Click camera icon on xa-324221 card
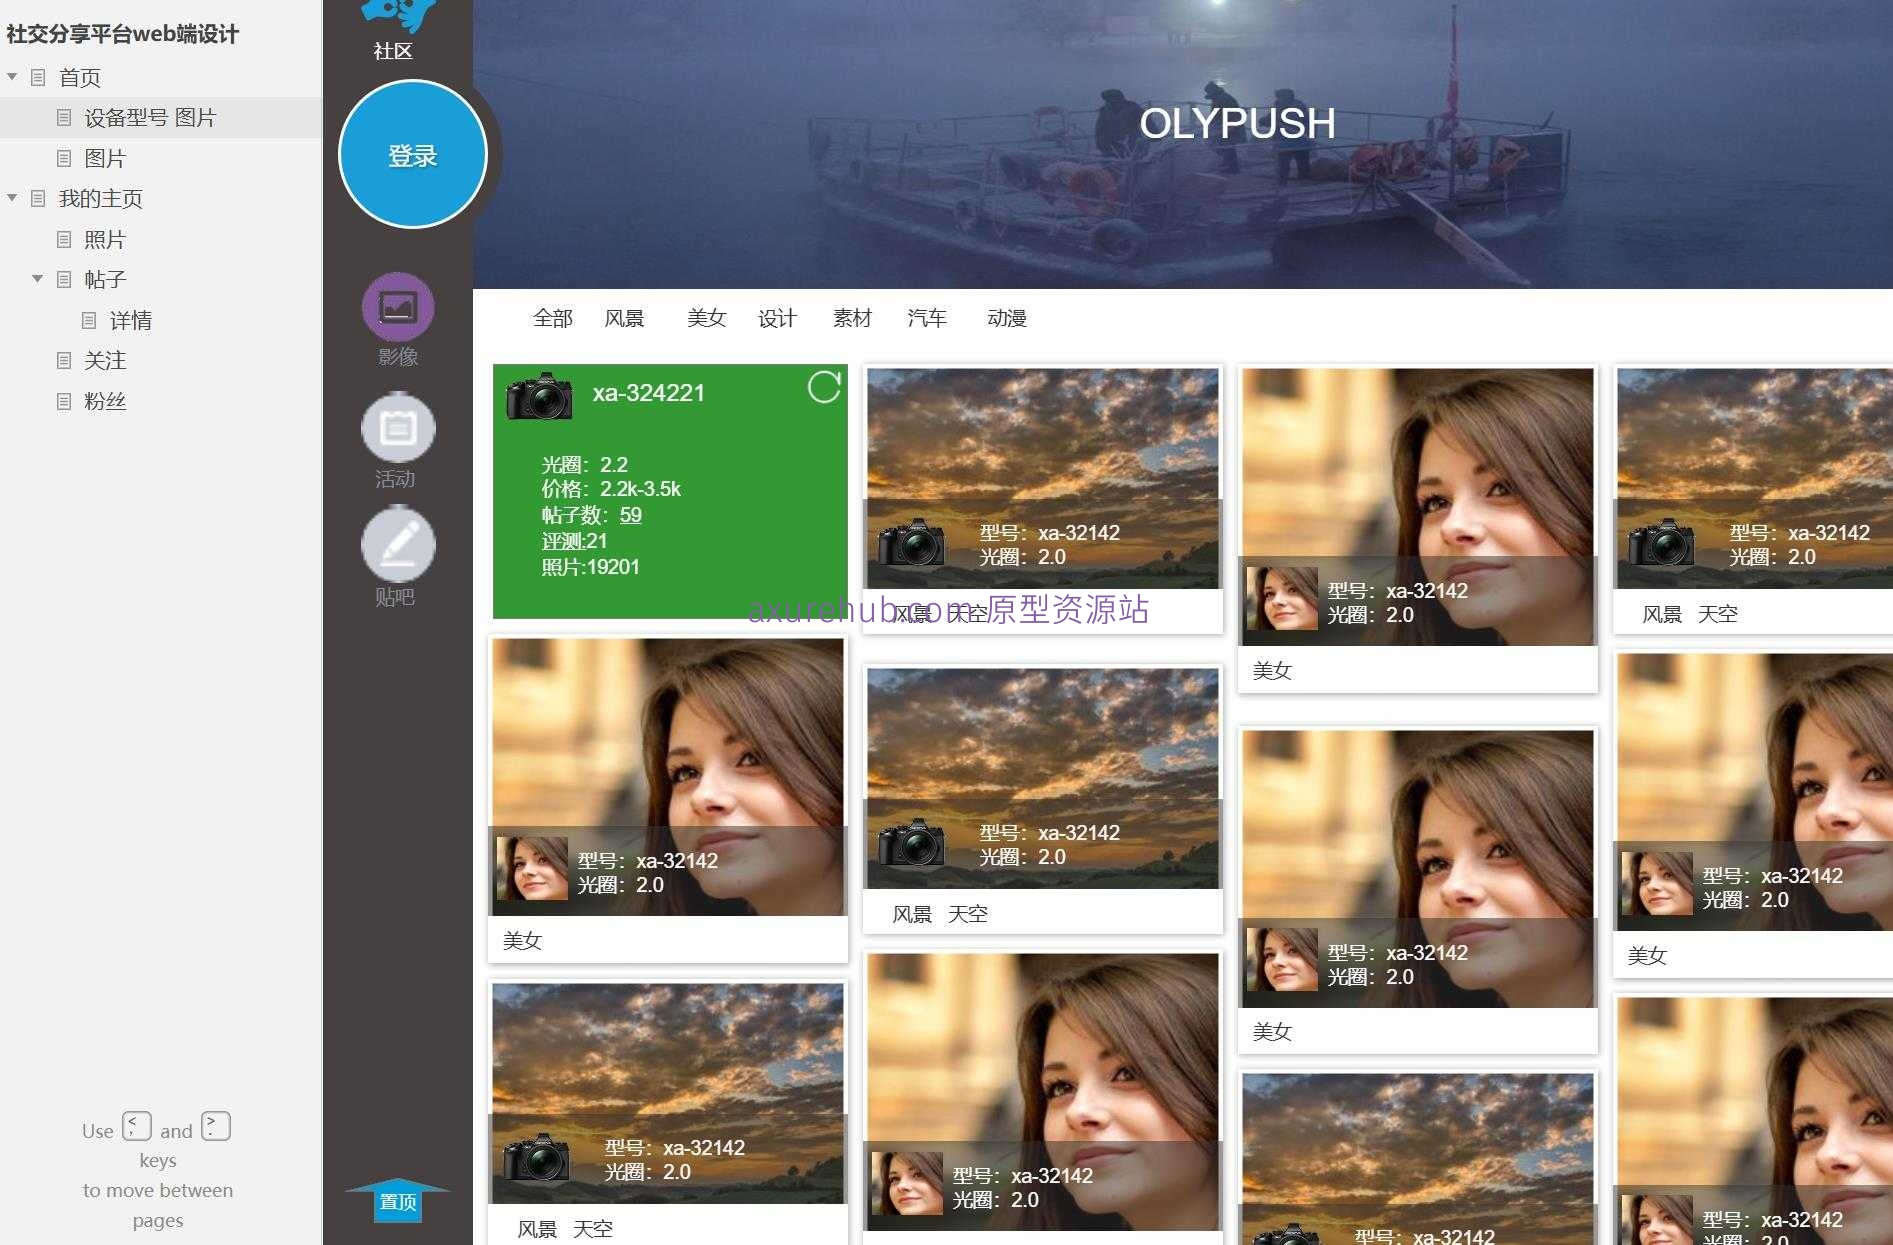Viewport: 1893px width, 1245px height. [539, 396]
